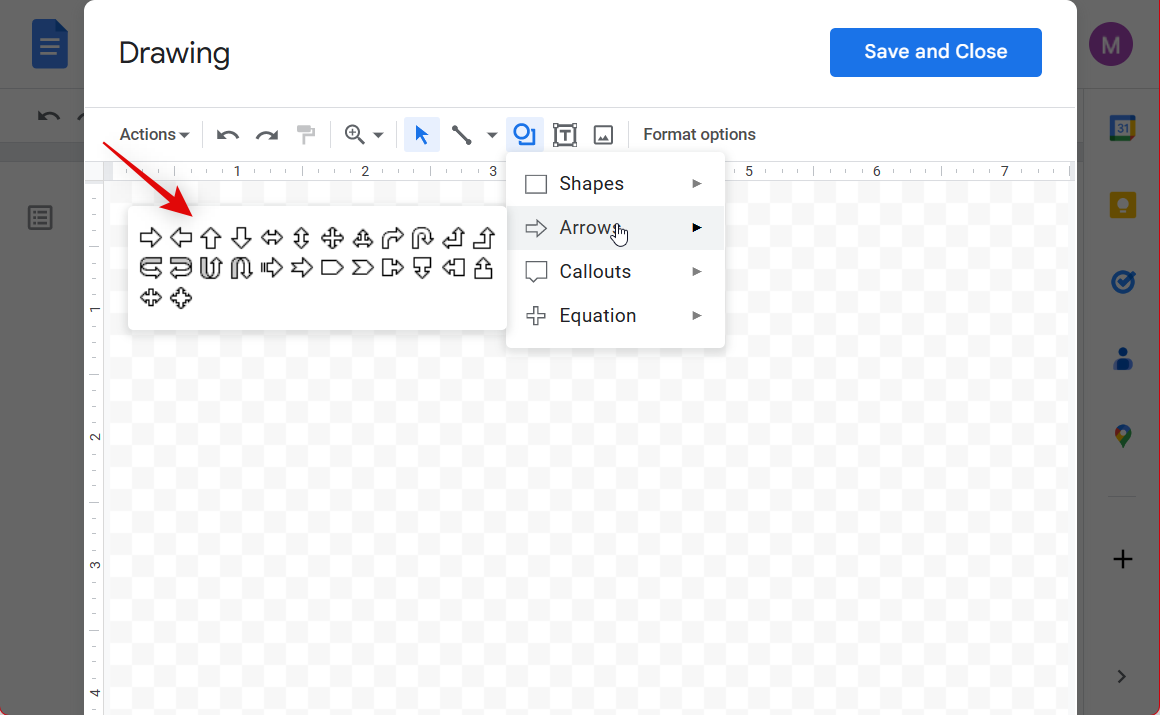This screenshot has width=1160, height=715.
Task: Open the Google account avatar M
Action: 1110,44
